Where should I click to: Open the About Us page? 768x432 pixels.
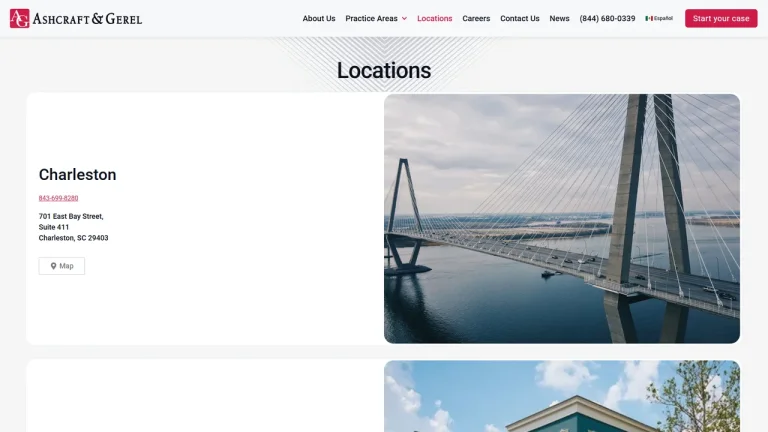coord(319,19)
